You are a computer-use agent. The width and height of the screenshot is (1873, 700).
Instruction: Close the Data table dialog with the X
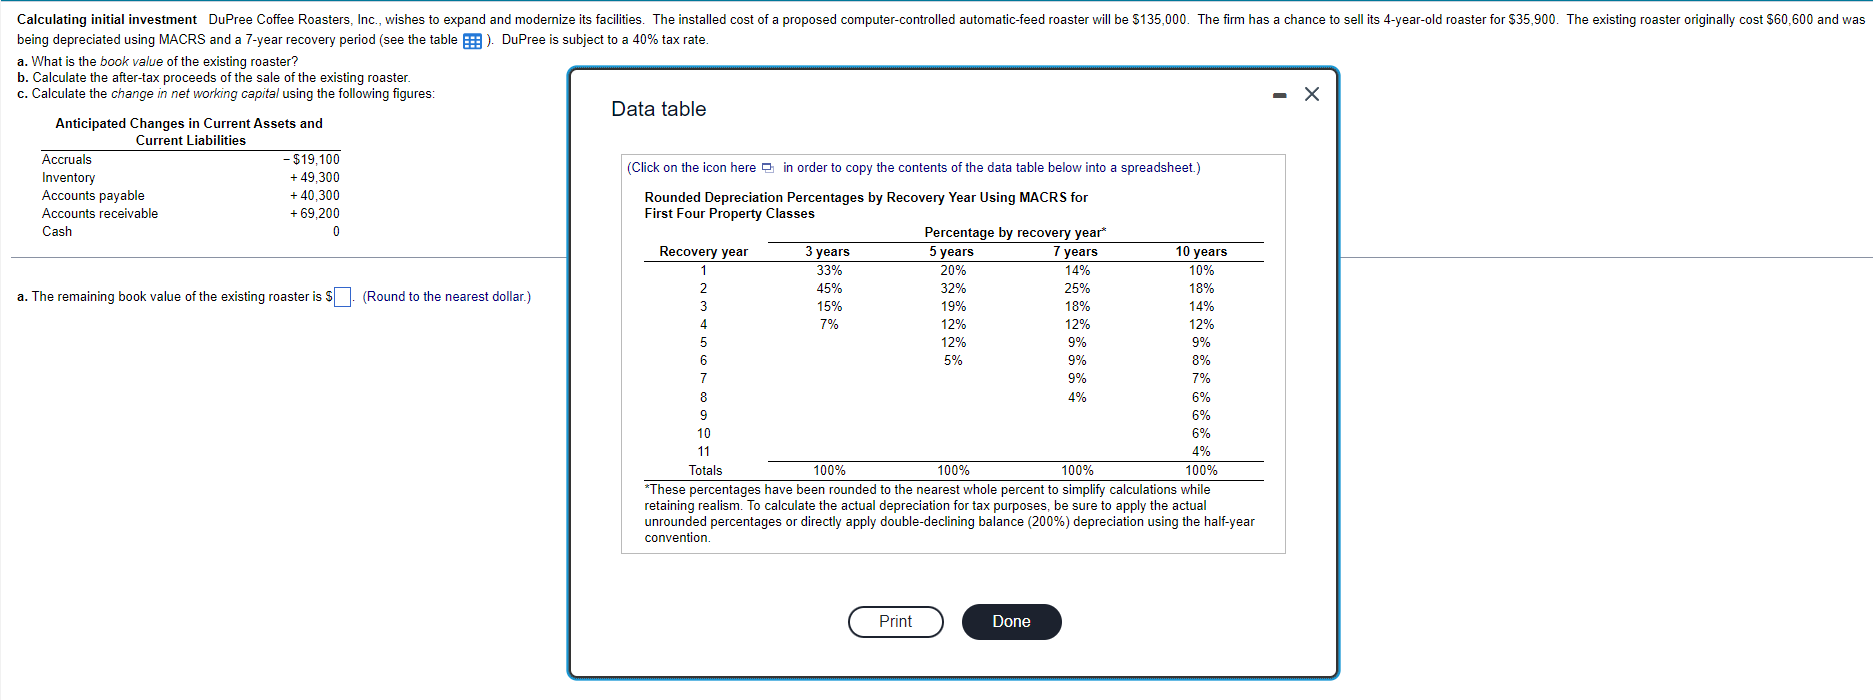click(1312, 94)
